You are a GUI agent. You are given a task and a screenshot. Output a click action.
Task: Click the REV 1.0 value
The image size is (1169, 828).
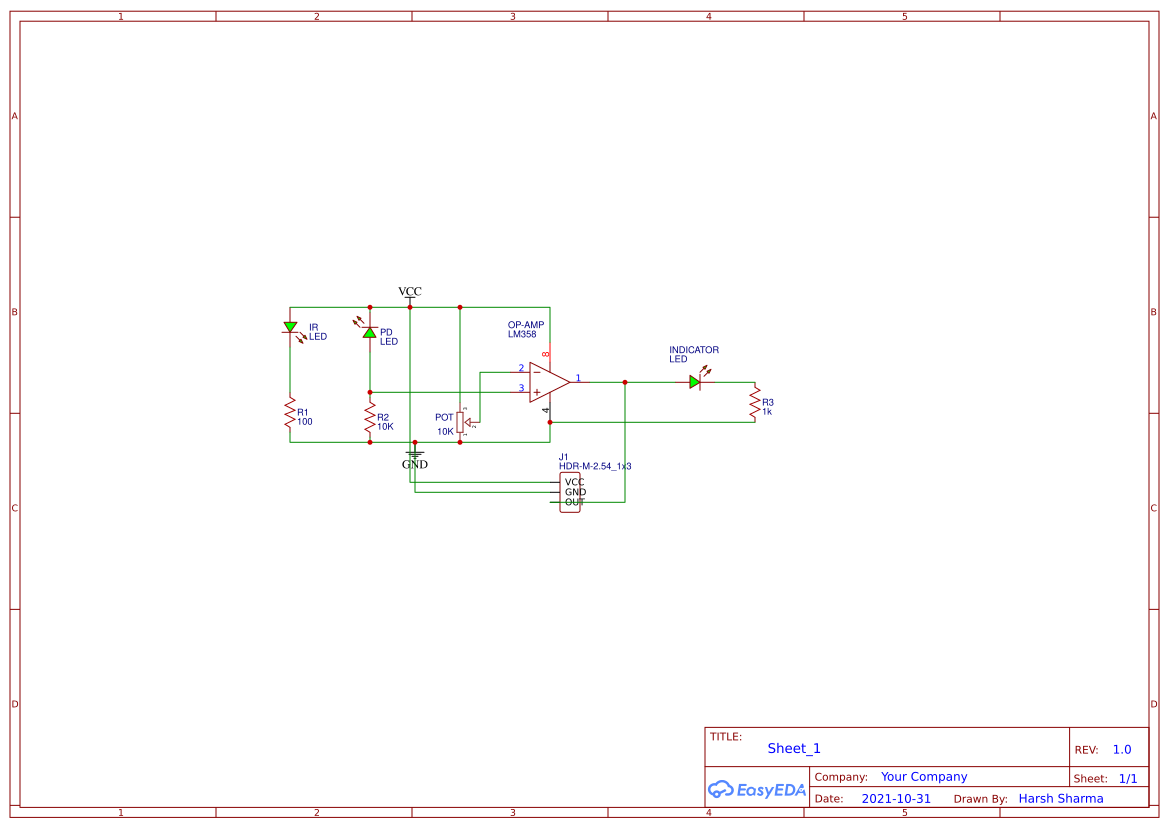pos(1121,749)
